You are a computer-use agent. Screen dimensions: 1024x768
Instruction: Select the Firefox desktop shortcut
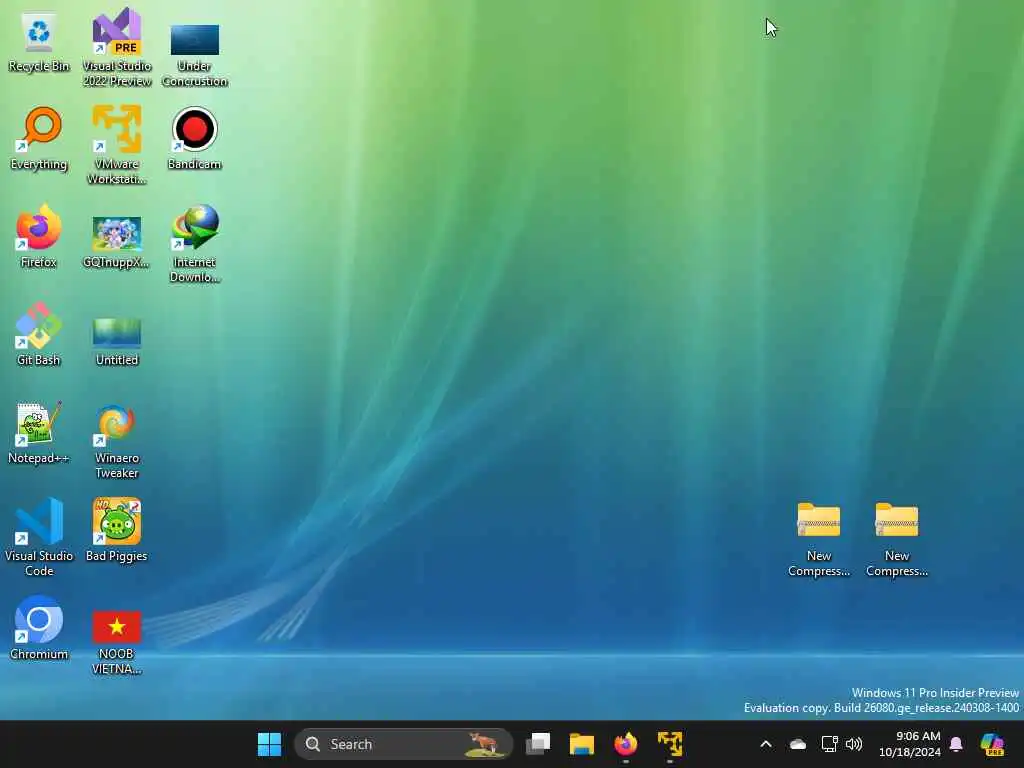pyautogui.click(x=39, y=236)
